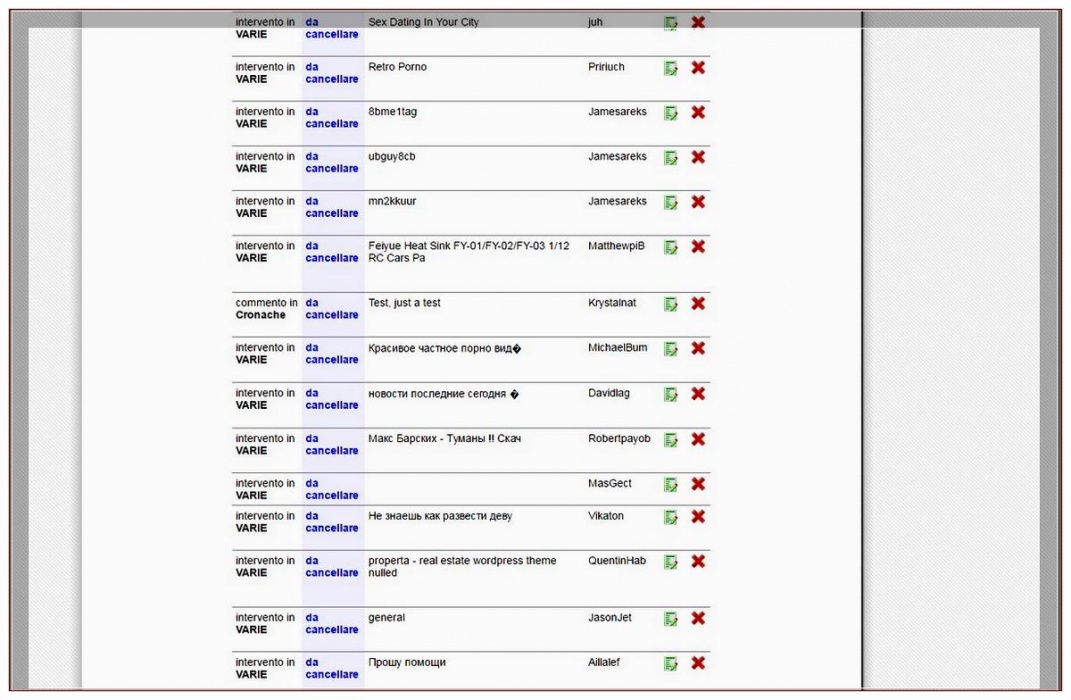Image resolution: width=1071 pixels, height=700 pixels.
Task: Delete the 'Sex Dating In Your City' post
Action: pos(698,23)
